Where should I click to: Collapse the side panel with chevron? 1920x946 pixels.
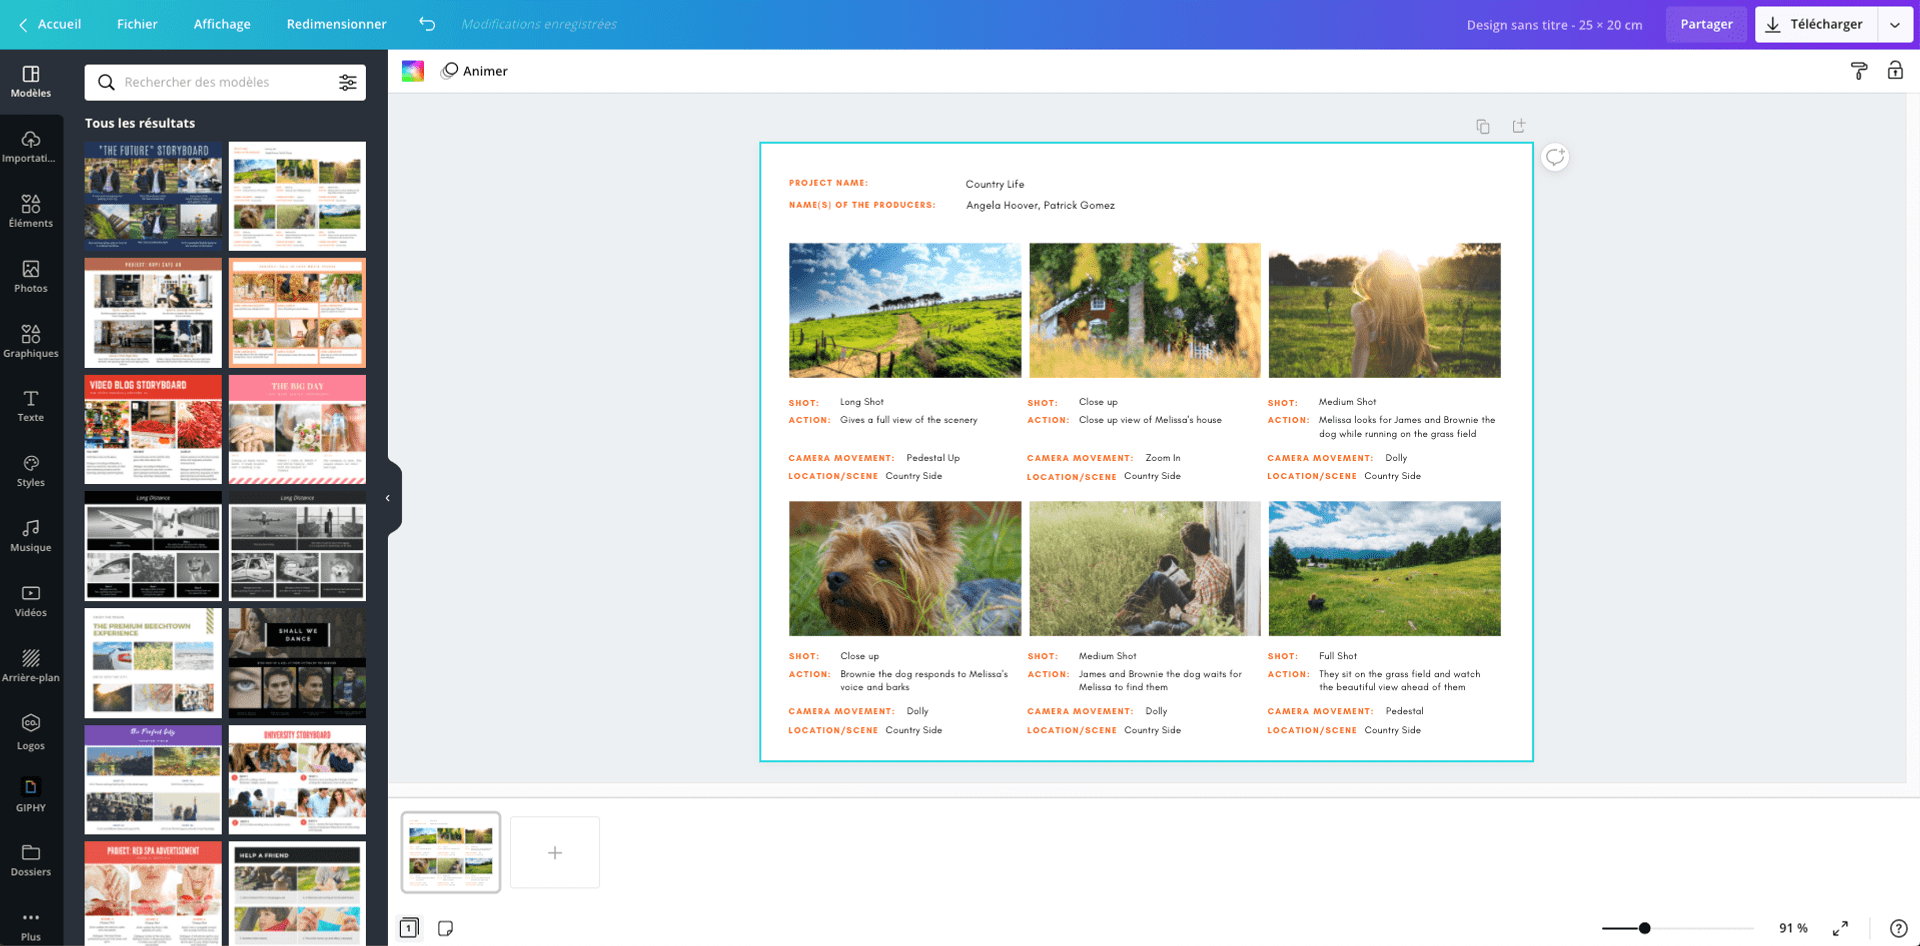(x=388, y=498)
